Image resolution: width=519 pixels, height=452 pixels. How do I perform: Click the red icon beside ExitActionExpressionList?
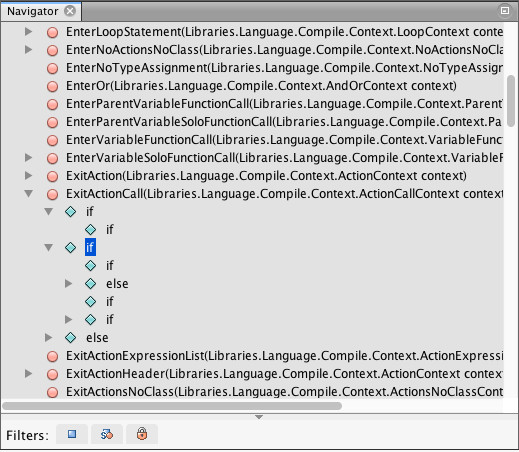point(52,356)
